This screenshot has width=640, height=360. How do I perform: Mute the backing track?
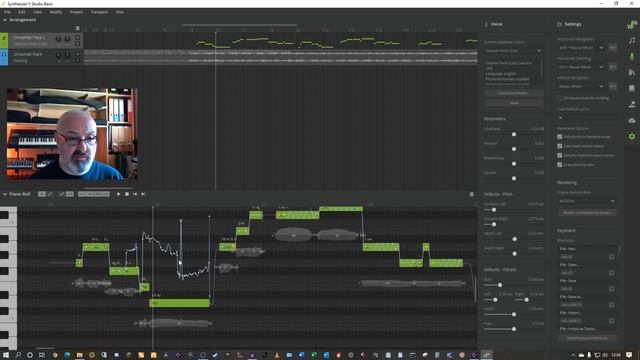tap(78, 54)
